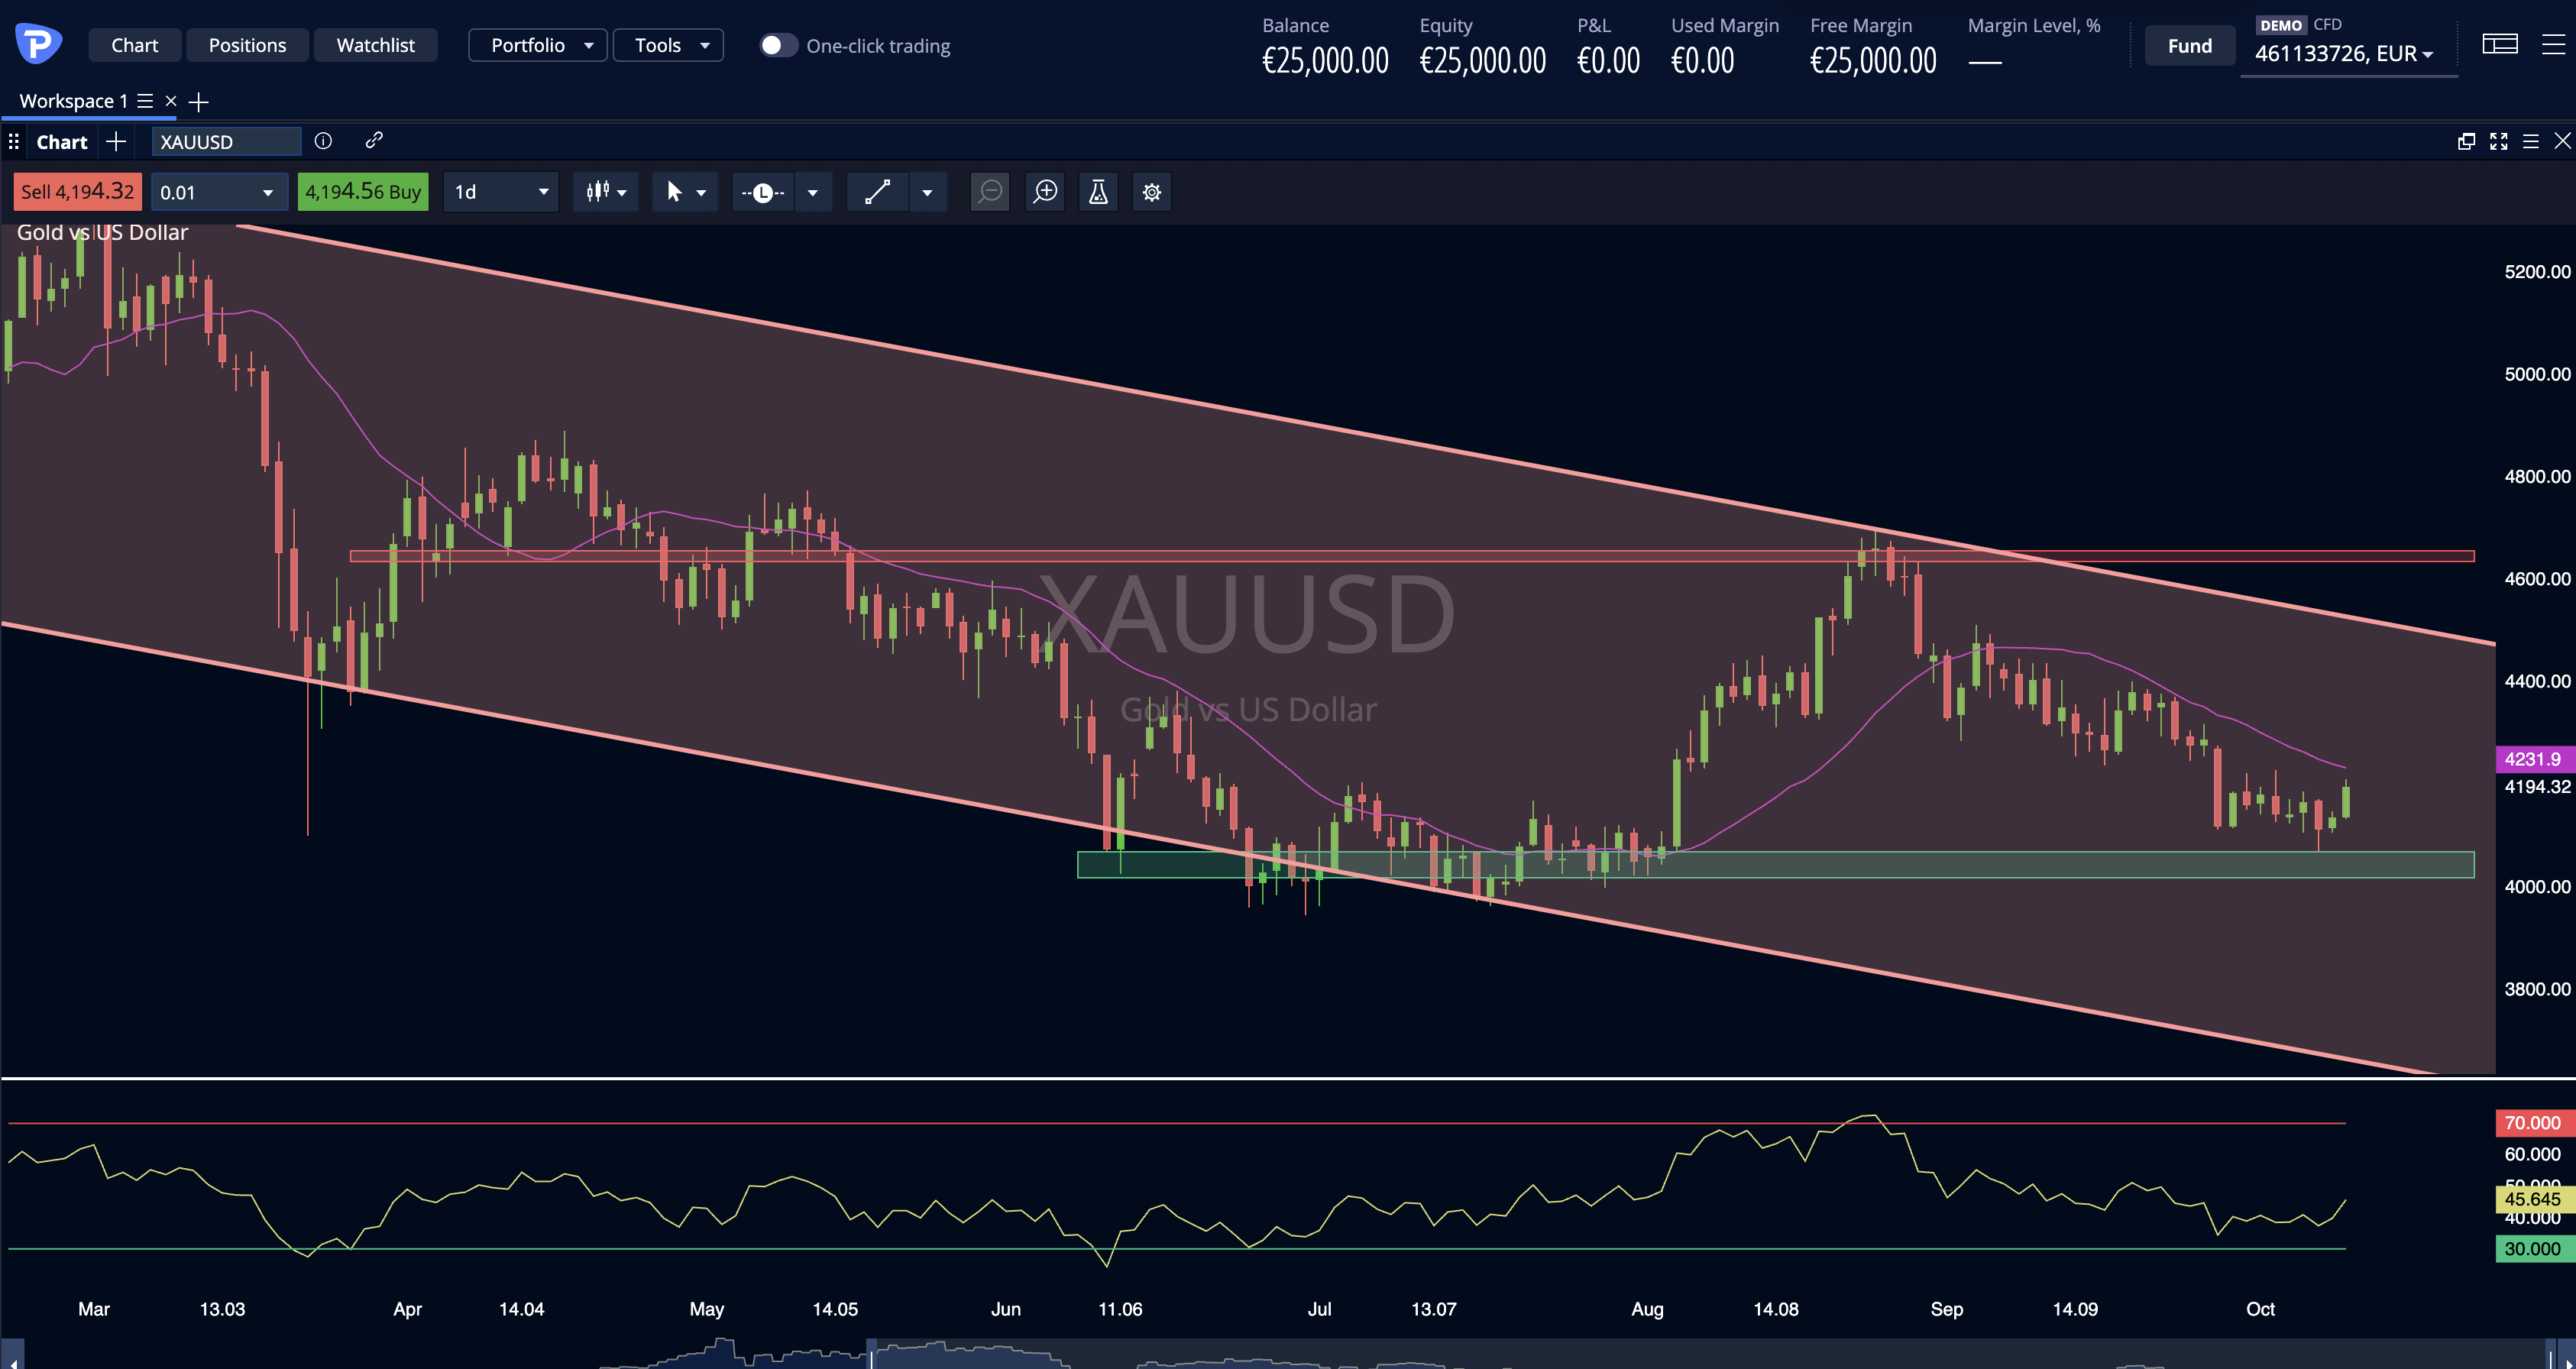Screen dimensions: 2576x1369
Task: Click the chart link chain icon
Action: 374,141
